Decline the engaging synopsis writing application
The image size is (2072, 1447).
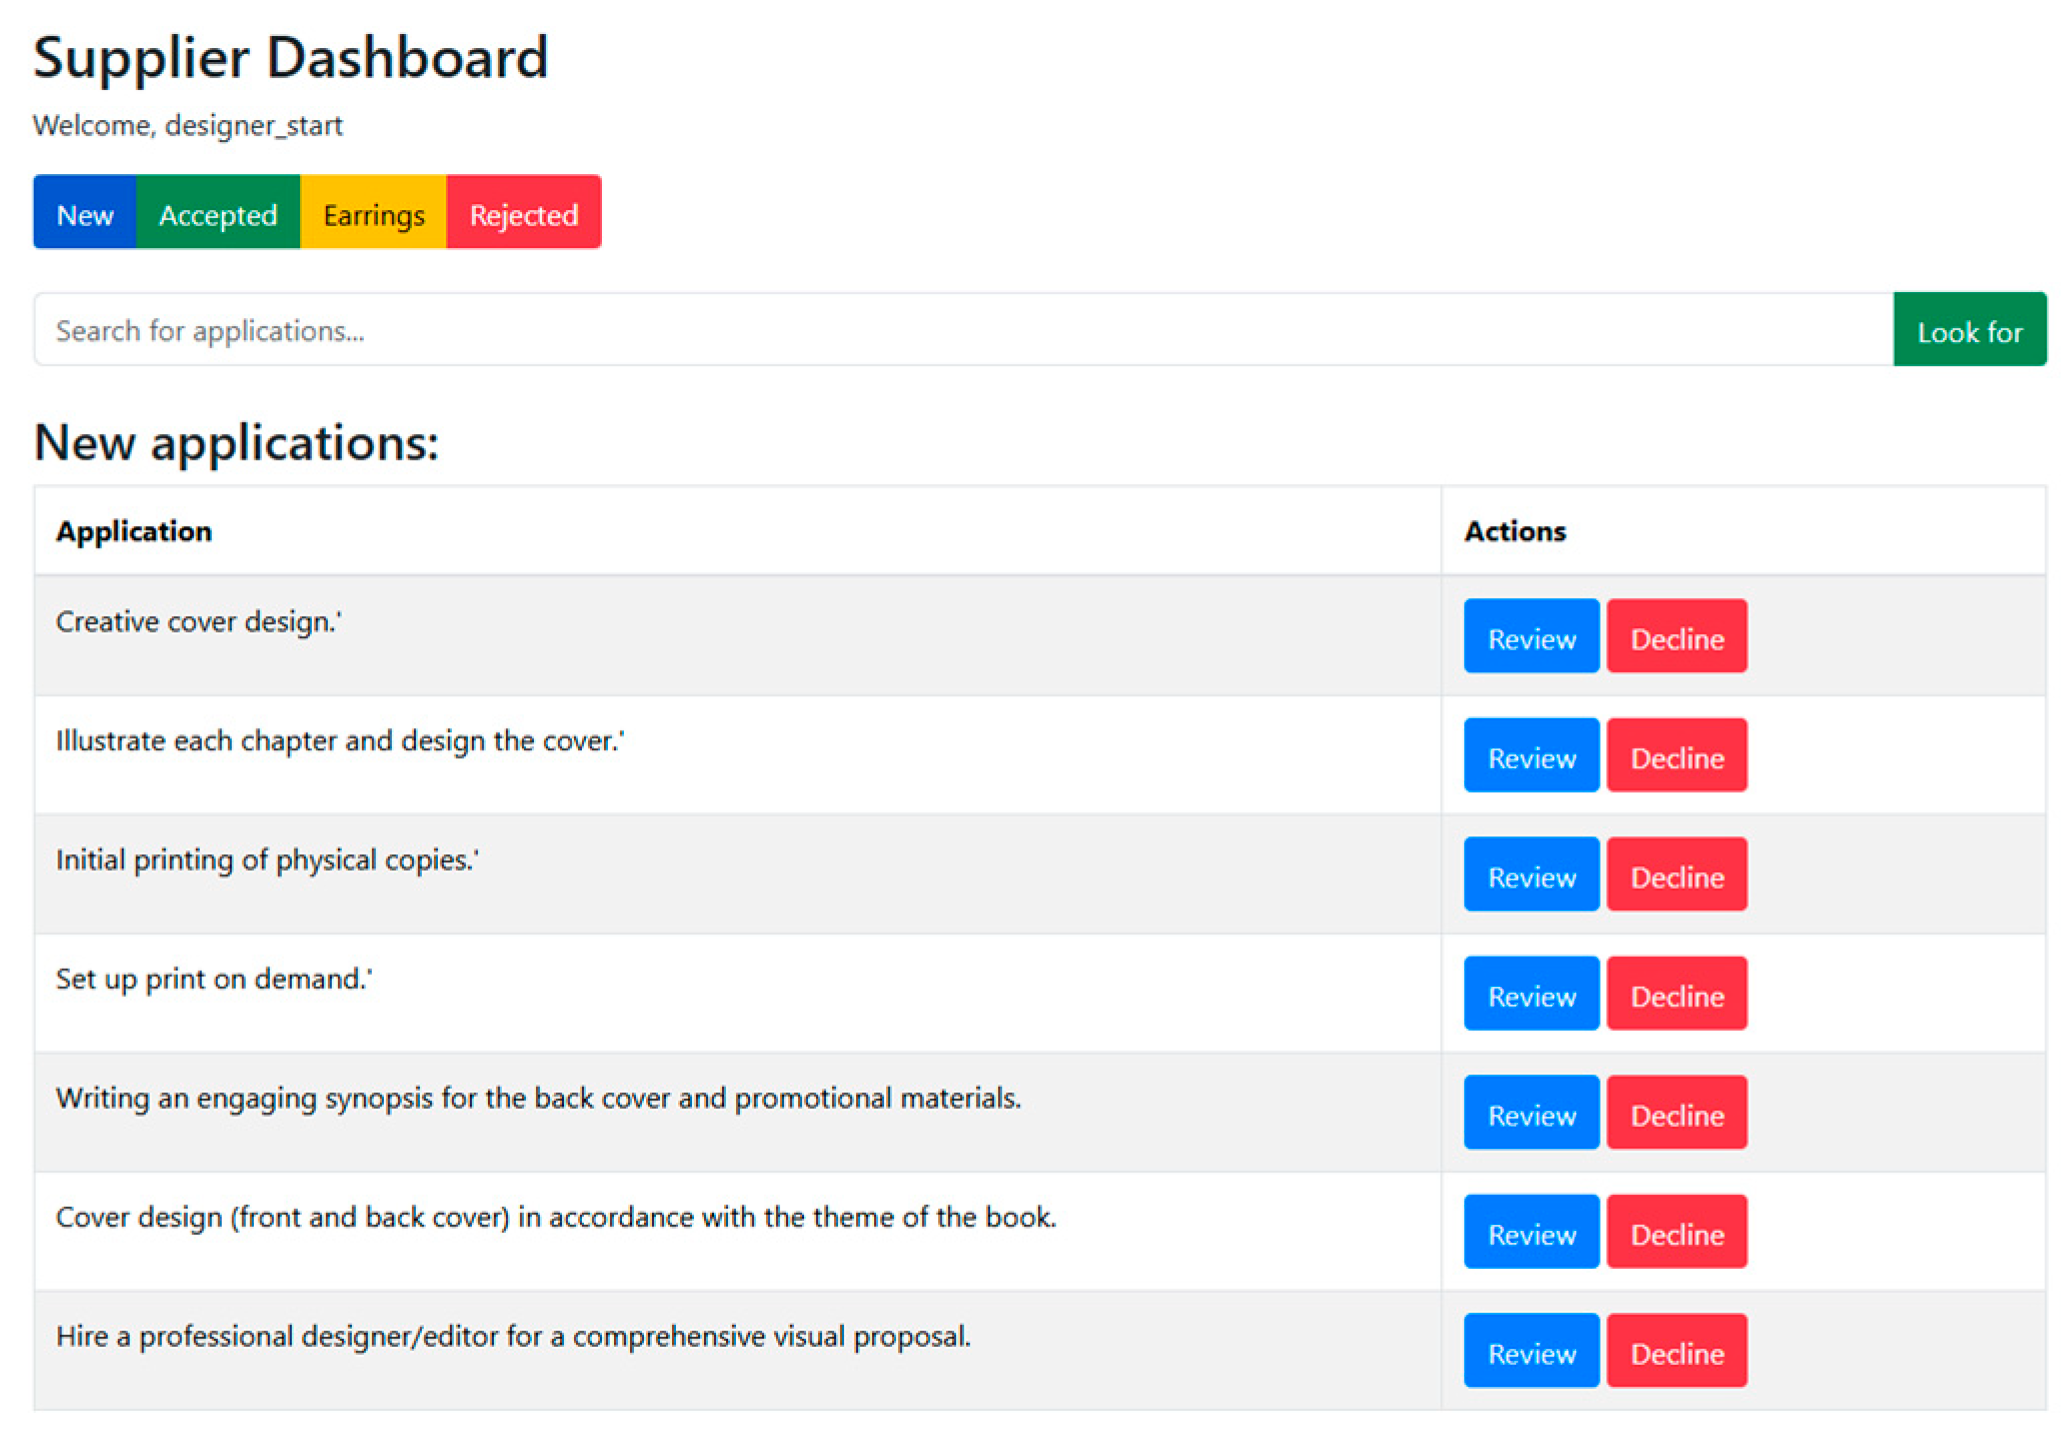click(1676, 1113)
